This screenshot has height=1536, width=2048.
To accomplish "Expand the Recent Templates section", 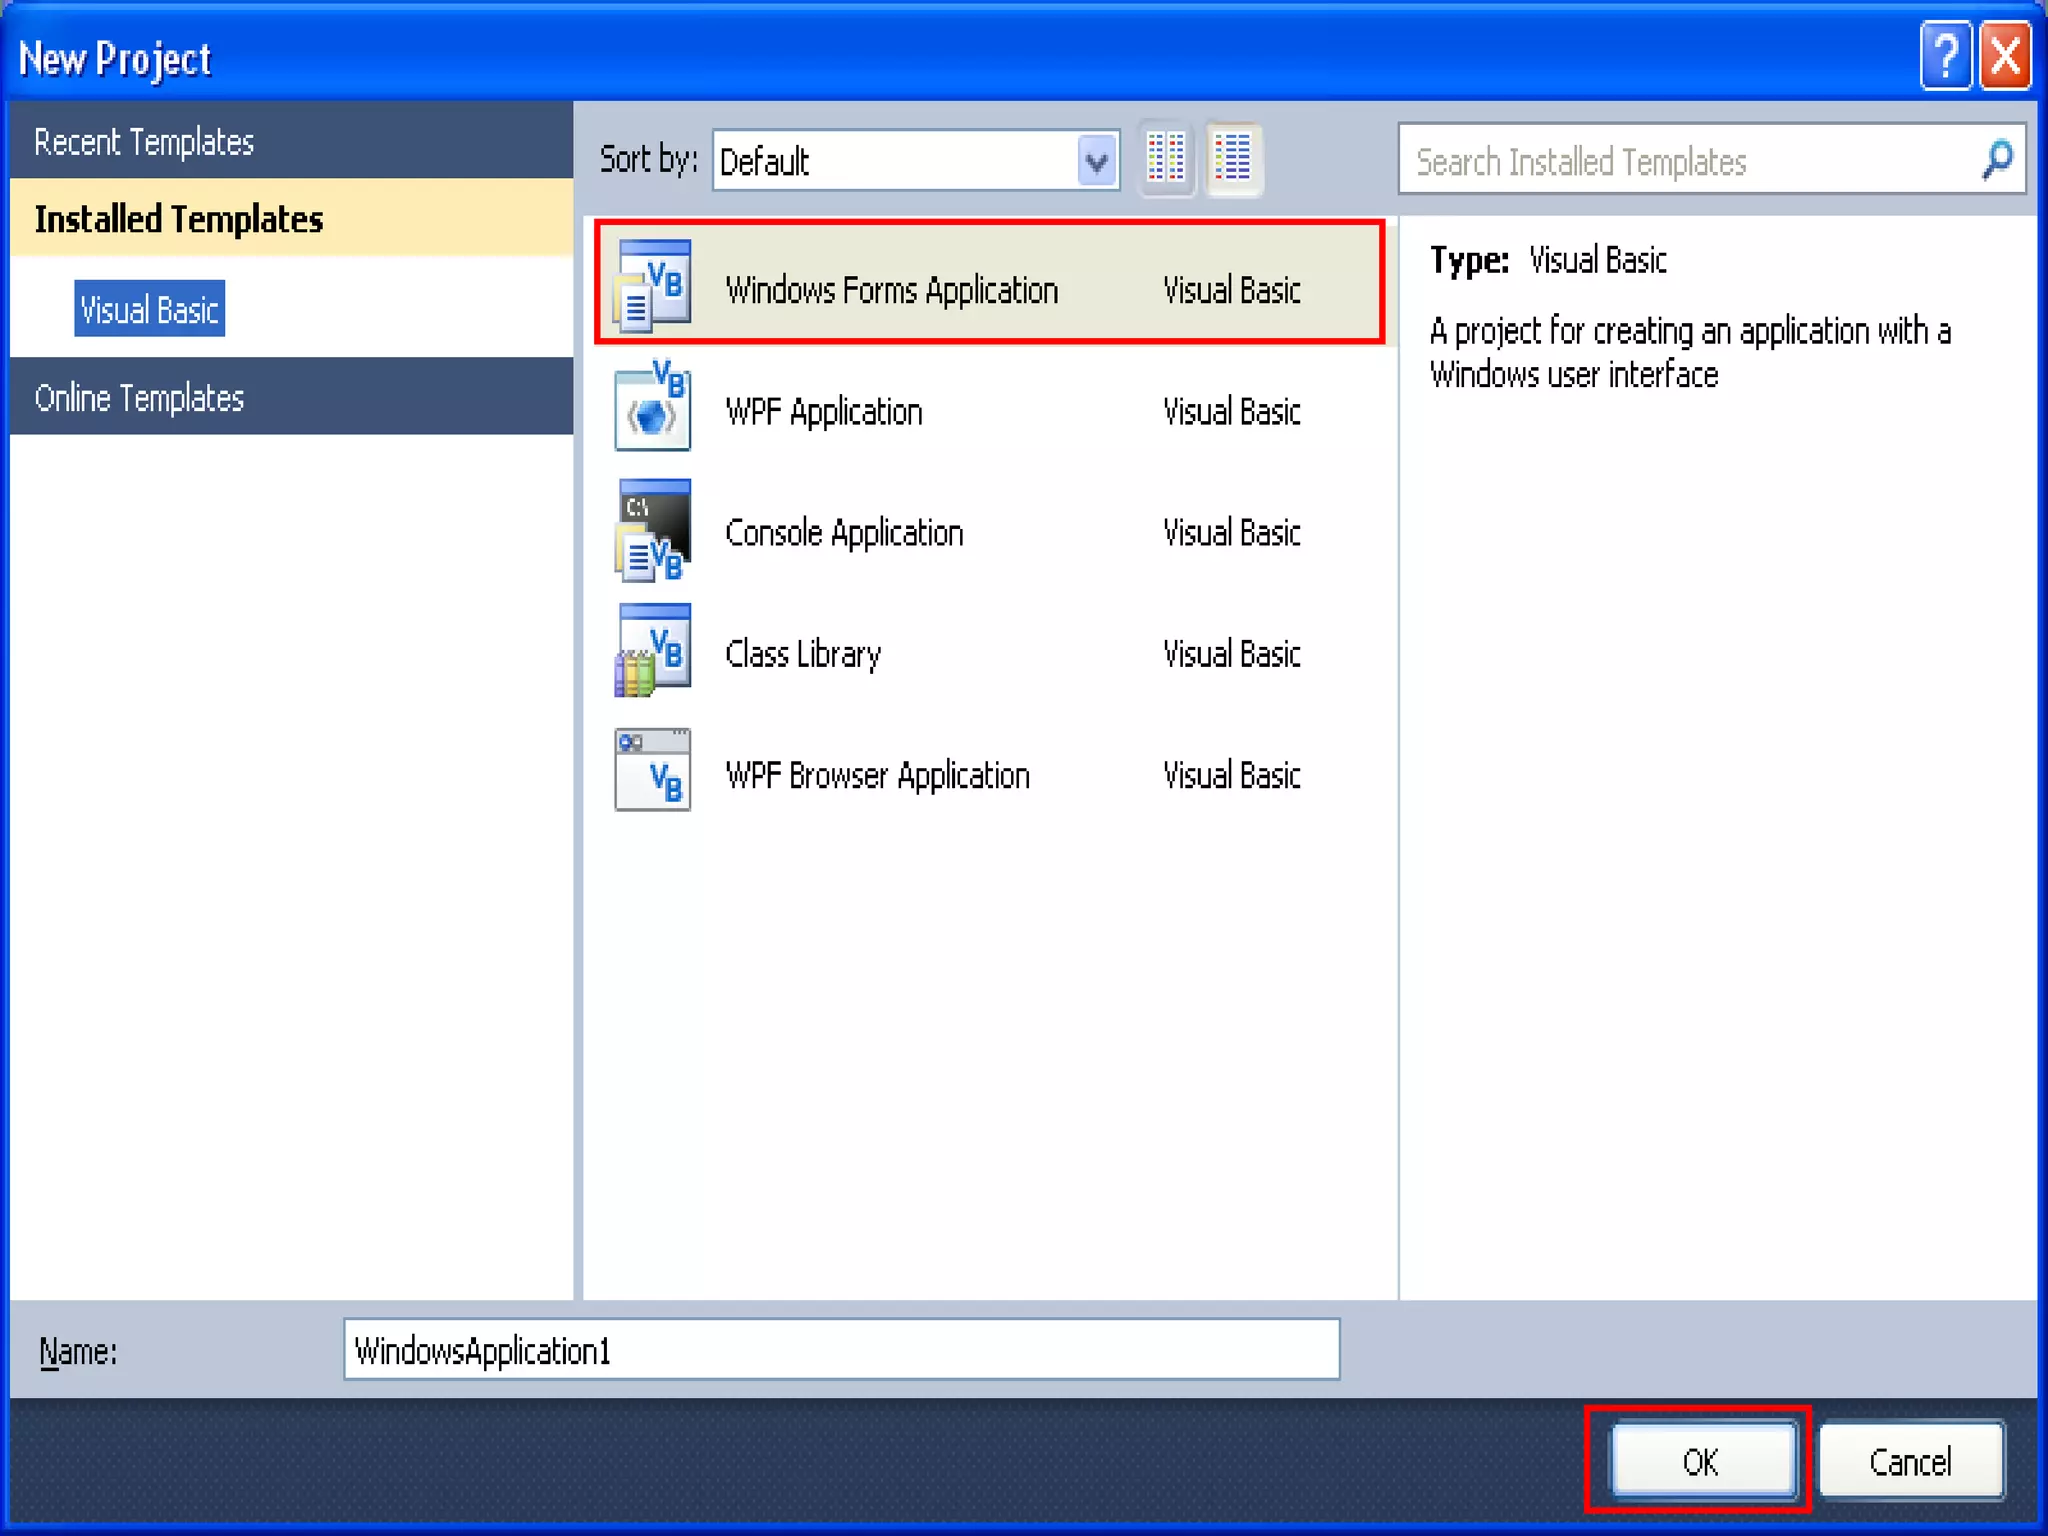I will 144,142.
